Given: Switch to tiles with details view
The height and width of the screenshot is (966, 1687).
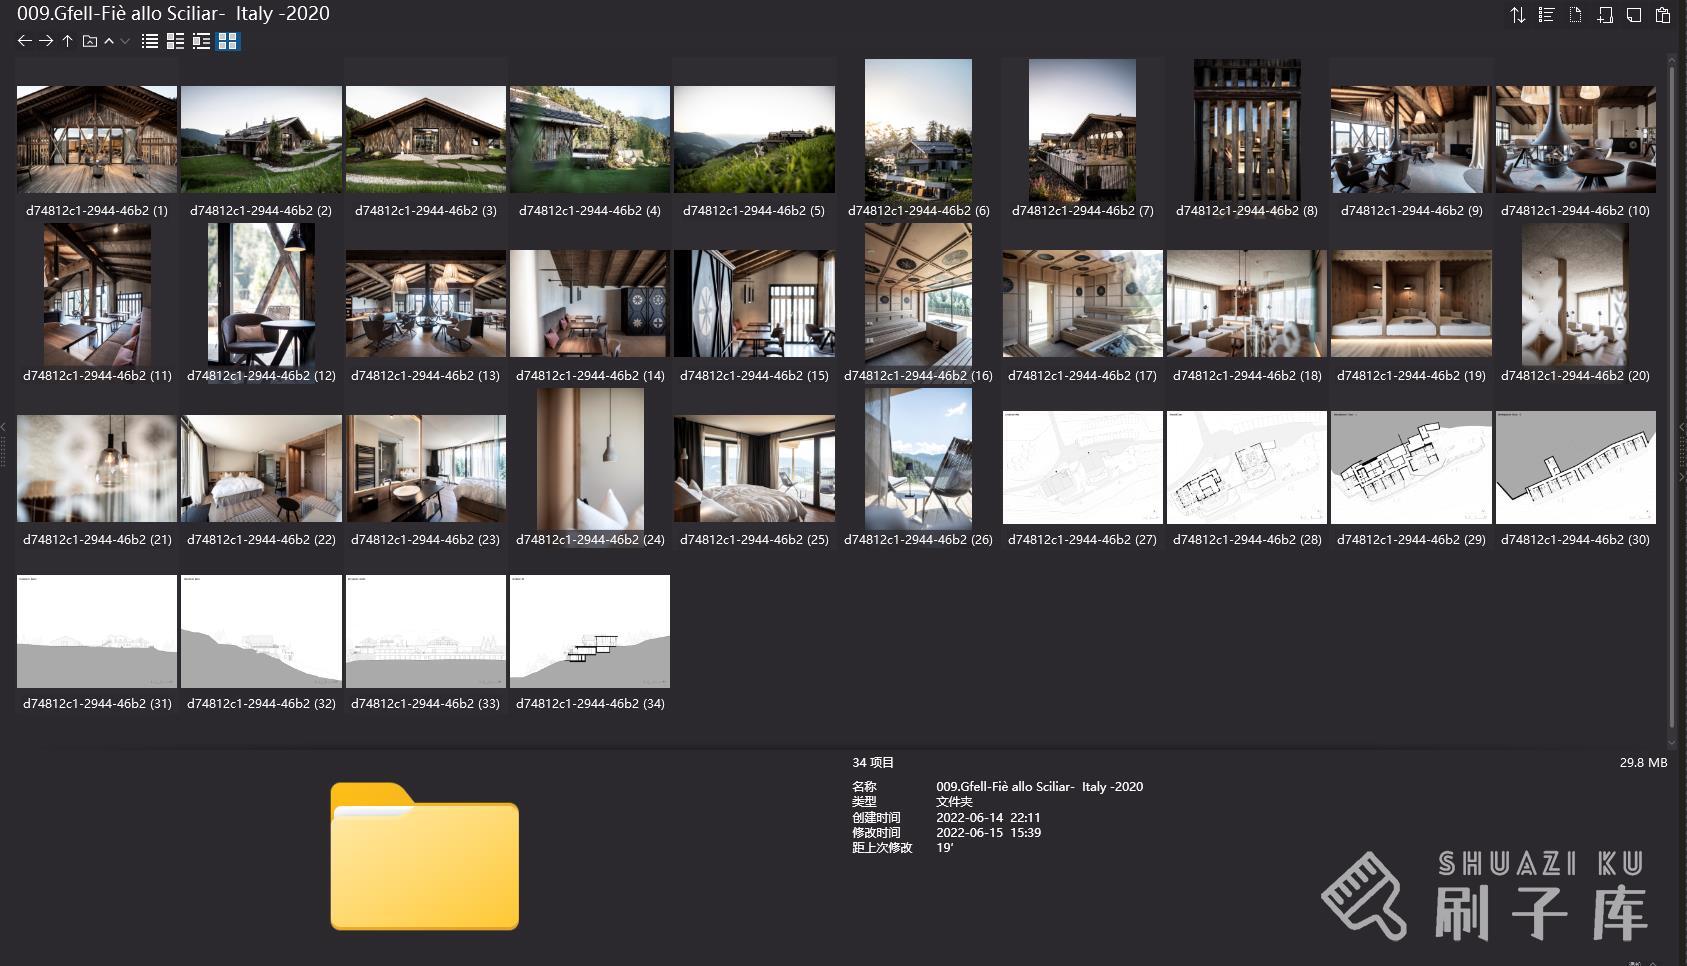Looking at the screenshot, I should click(x=202, y=41).
